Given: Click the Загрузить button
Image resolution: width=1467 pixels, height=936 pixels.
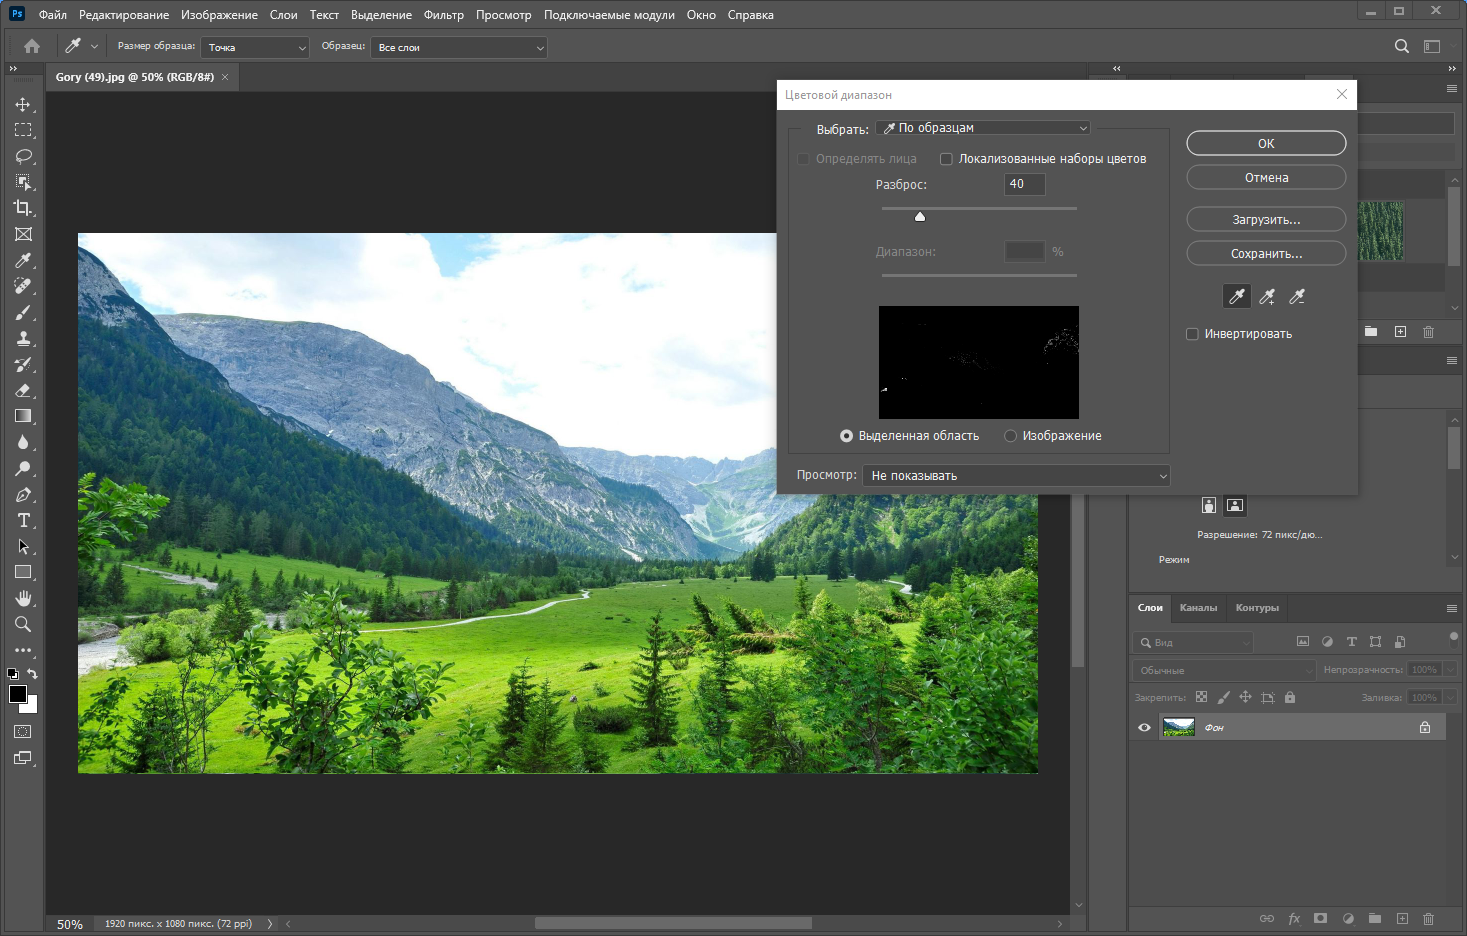Looking at the screenshot, I should click(x=1266, y=220).
